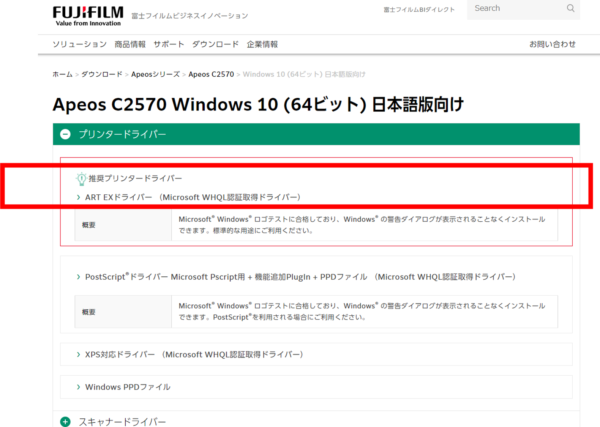This screenshot has width=600, height=427.
Task: Expand the スキャナードライバー section plus icon
Action: (x=65, y=422)
